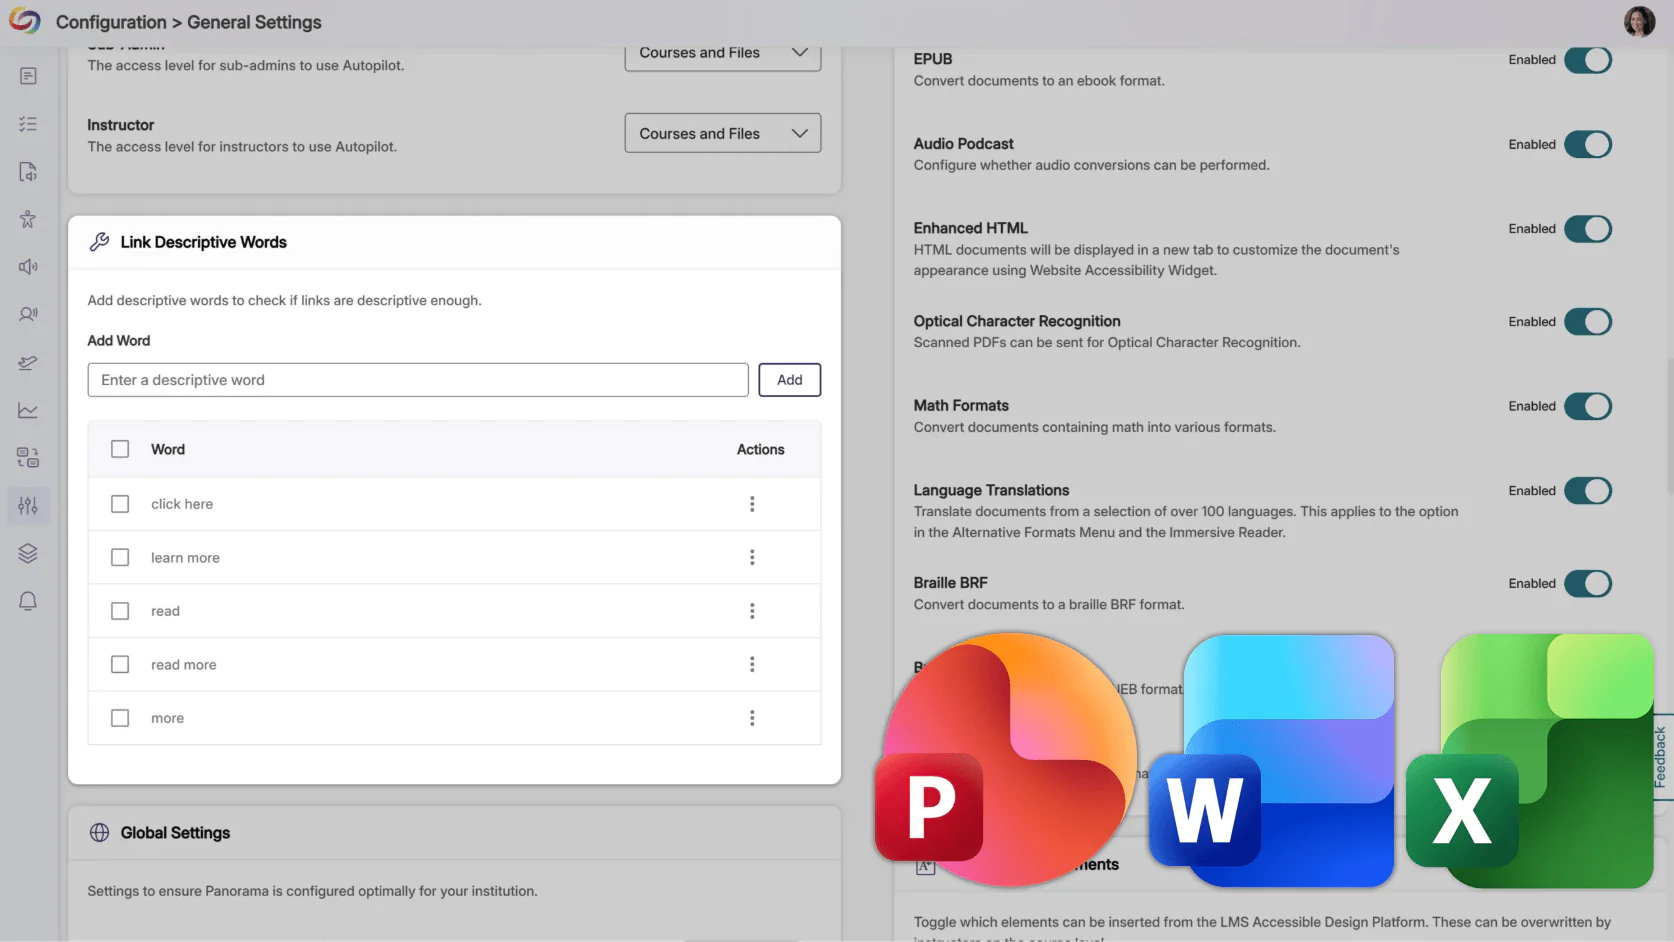Select the header checkbox in the Word table
Viewport: 1674px width, 942px height.
pyautogui.click(x=120, y=449)
